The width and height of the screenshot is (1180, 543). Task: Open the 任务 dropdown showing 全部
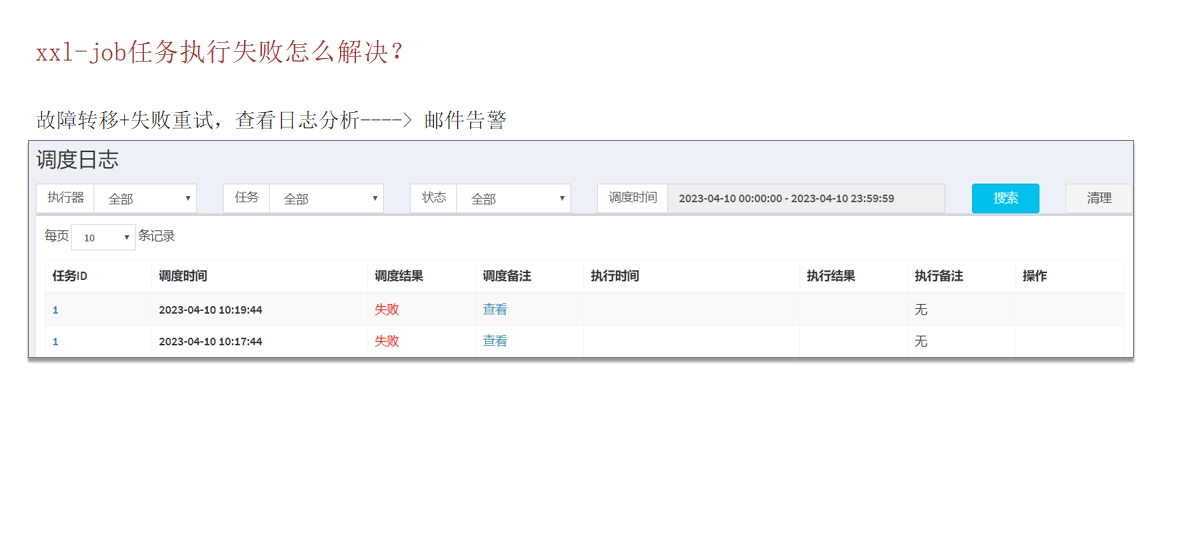pyautogui.click(x=327, y=199)
